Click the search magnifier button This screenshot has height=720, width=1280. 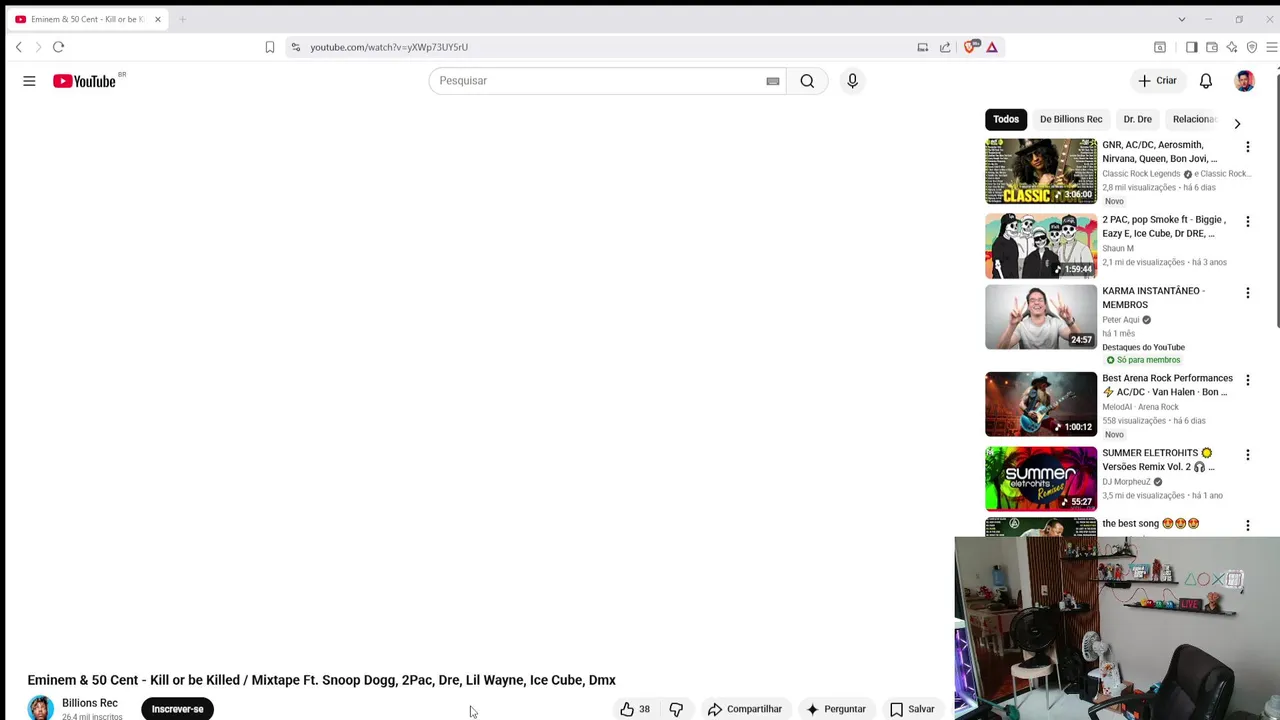[807, 81]
